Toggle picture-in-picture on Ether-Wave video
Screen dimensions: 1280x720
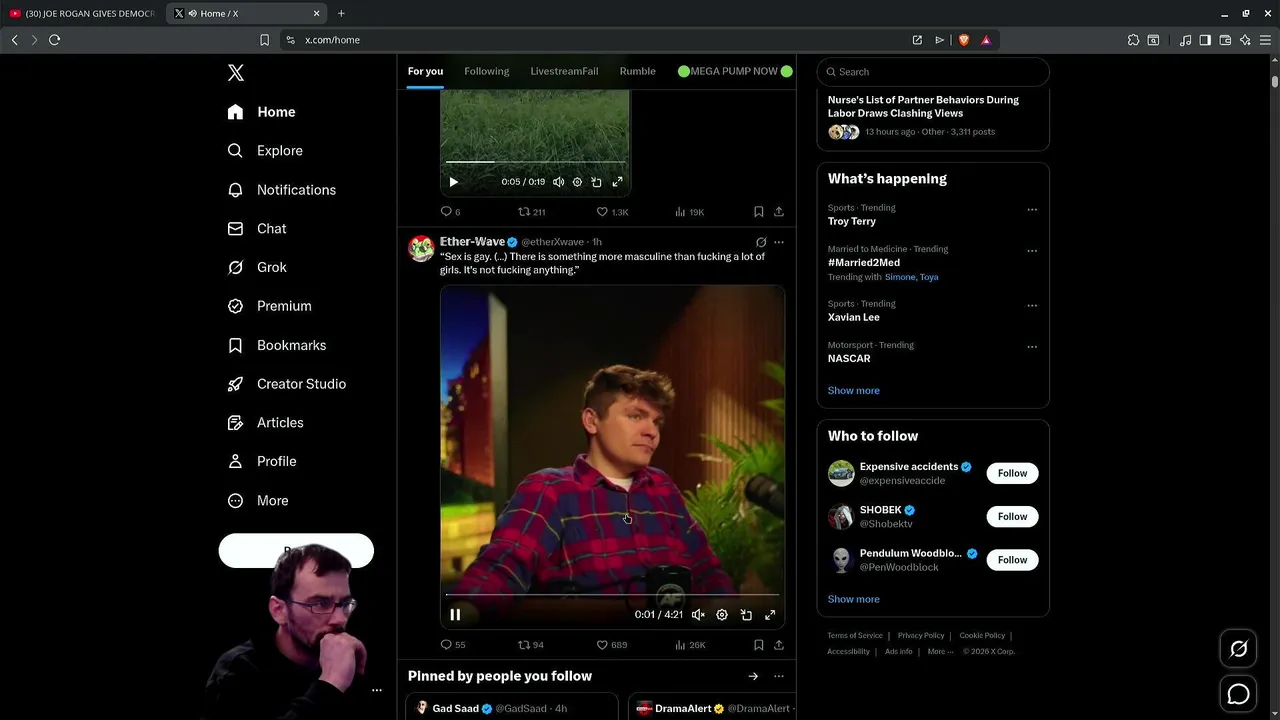(746, 615)
